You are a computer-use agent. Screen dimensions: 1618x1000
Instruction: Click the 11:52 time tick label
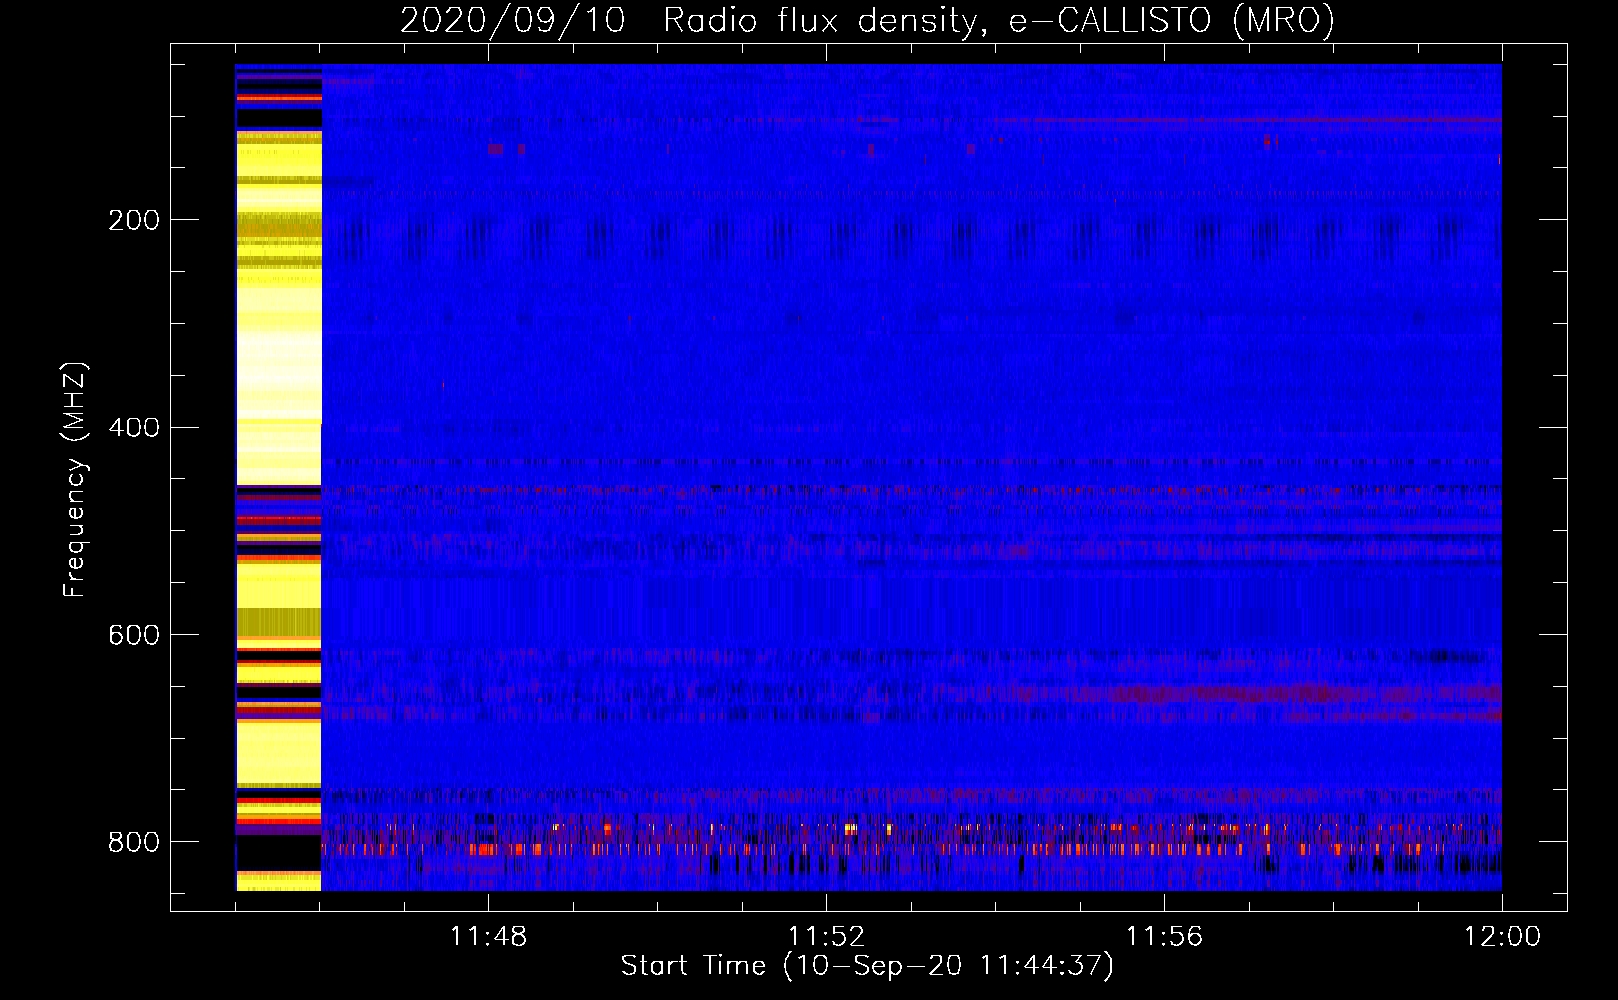[x=826, y=936]
